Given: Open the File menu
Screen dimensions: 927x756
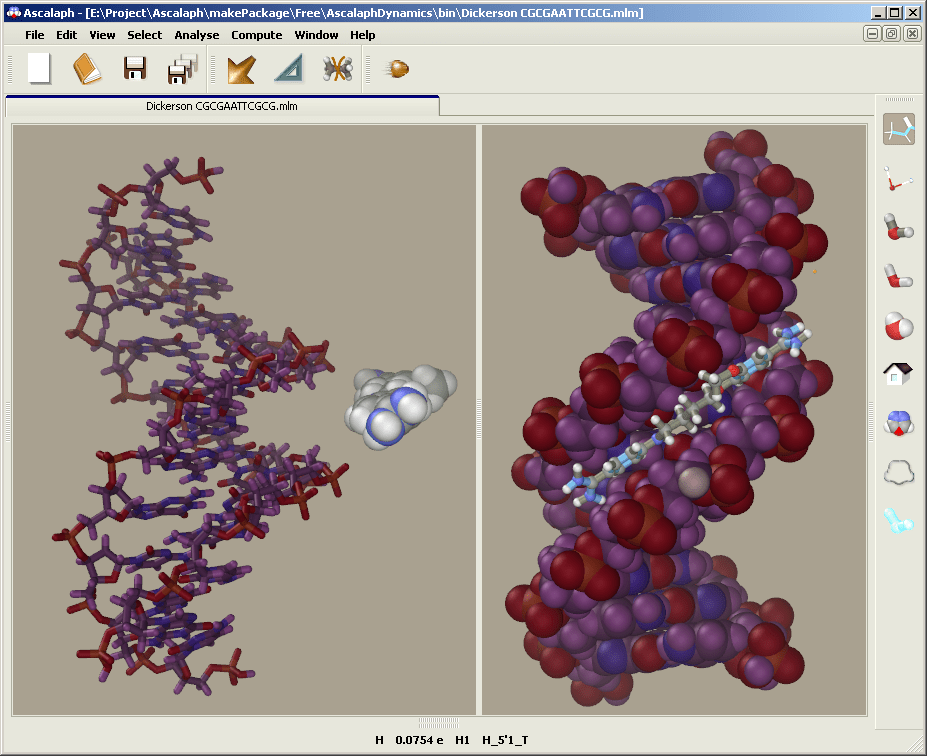Looking at the screenshot, I should (35, 35).
